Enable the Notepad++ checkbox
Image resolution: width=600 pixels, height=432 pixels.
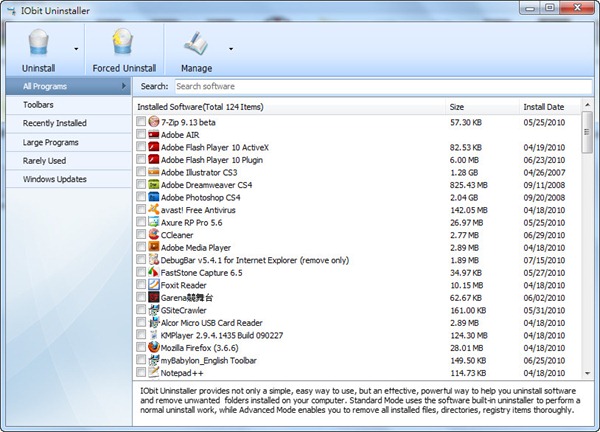141,372
